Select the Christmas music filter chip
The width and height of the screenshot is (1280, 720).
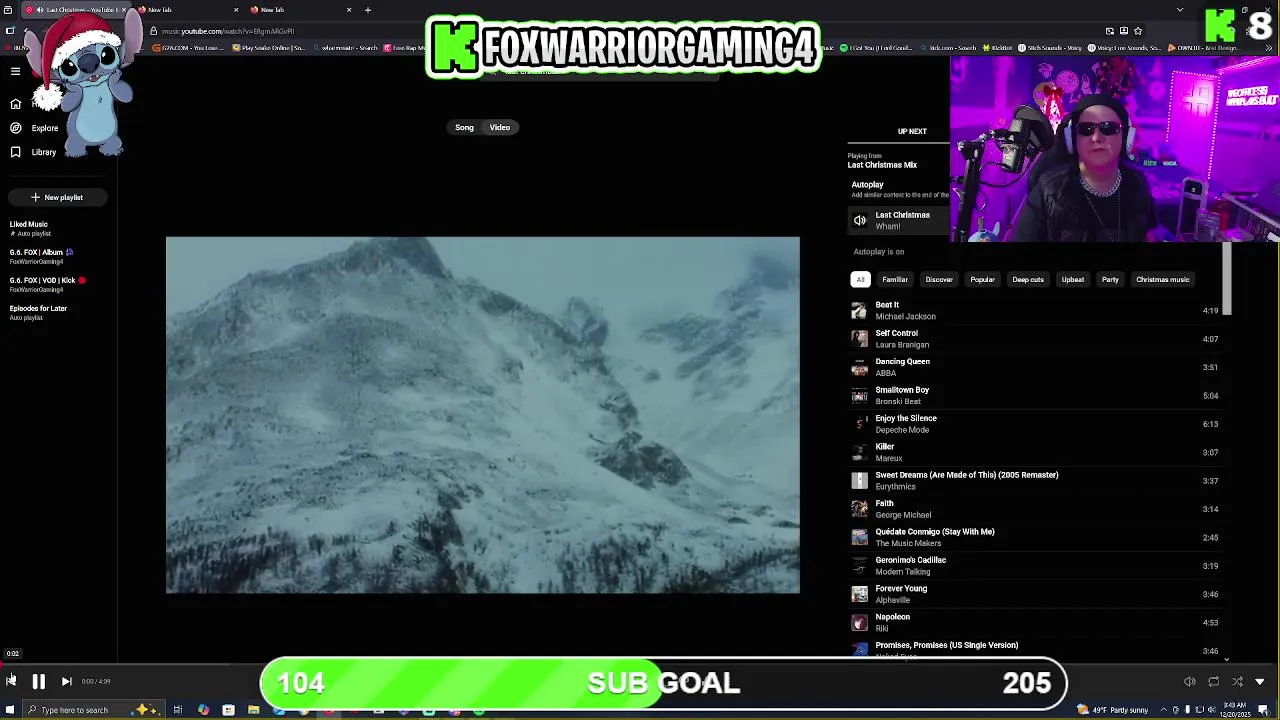[x=1163, y=279]
